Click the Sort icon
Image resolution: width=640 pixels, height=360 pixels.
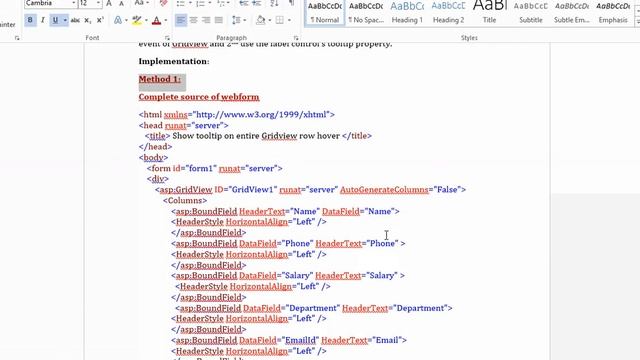(x=274, y=4)
